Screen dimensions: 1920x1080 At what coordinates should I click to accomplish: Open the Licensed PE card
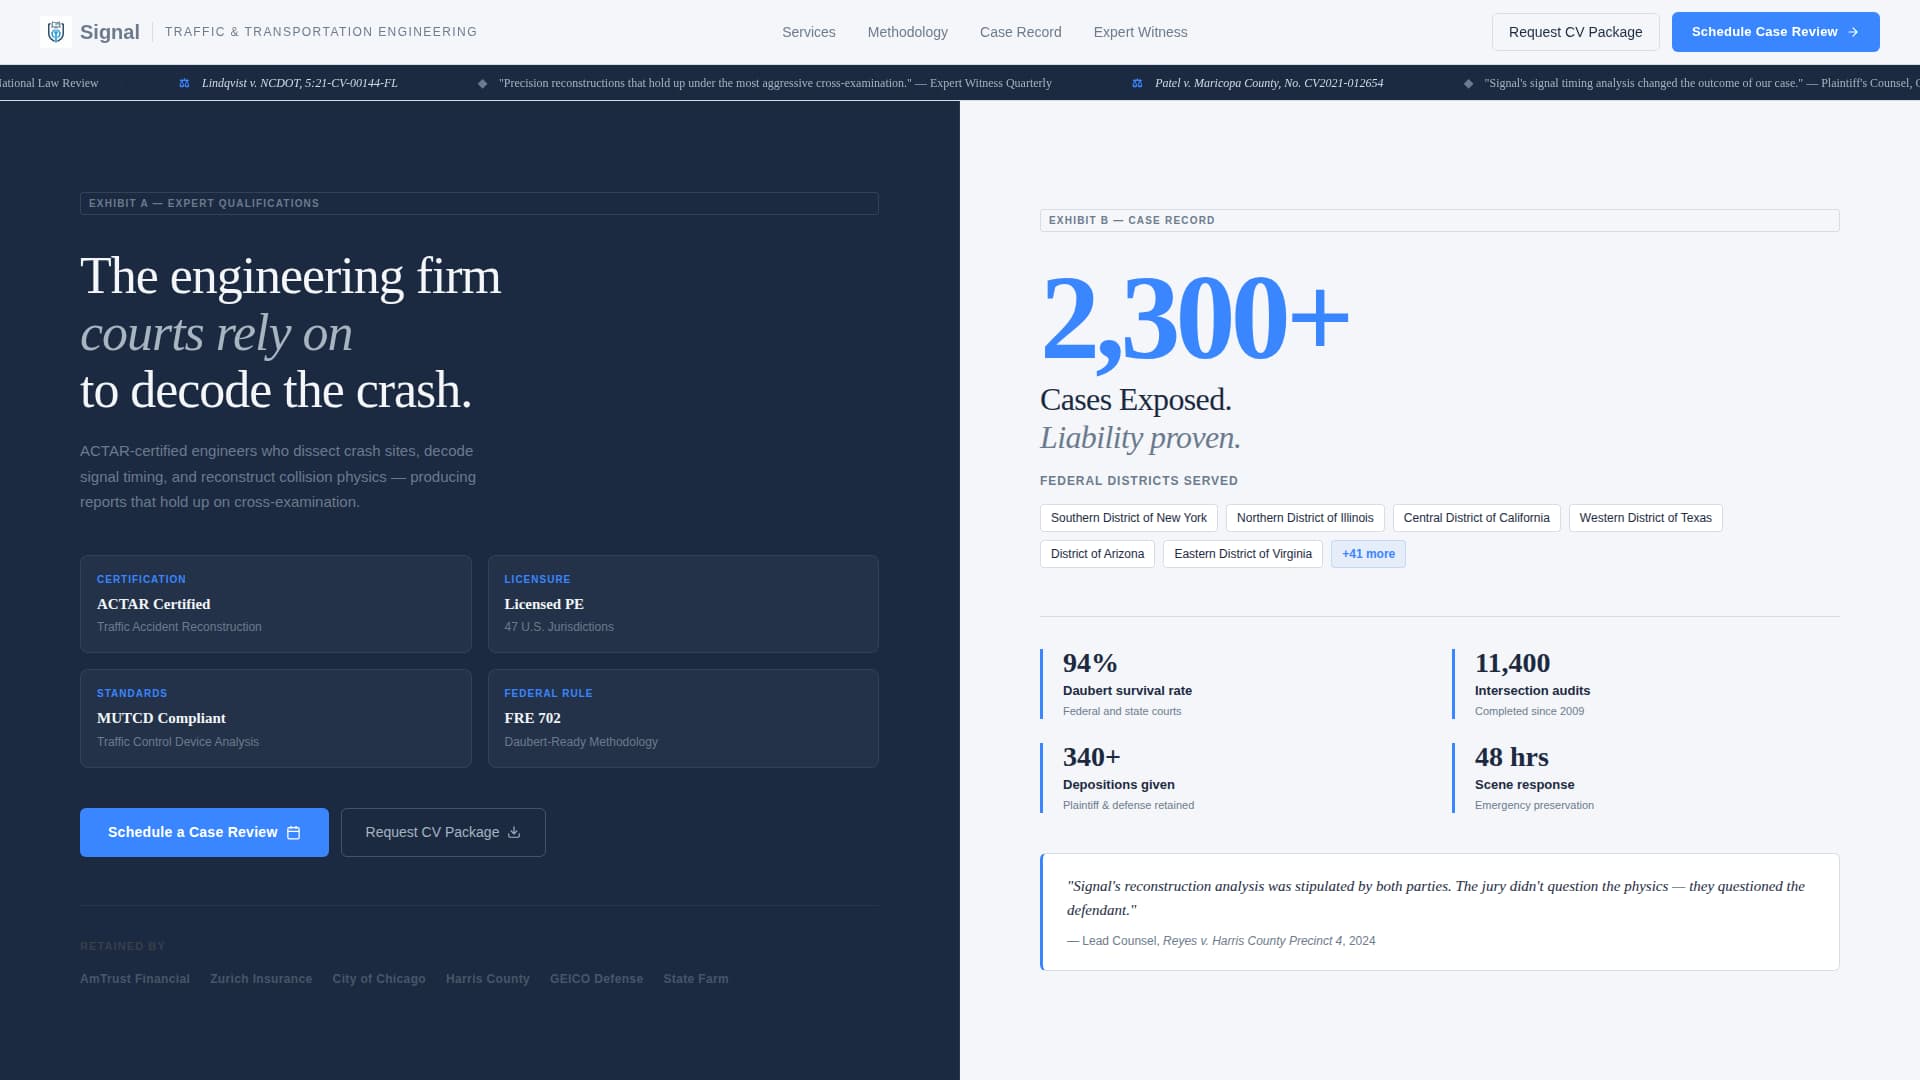pyautogui.click(x=683, y=604)
